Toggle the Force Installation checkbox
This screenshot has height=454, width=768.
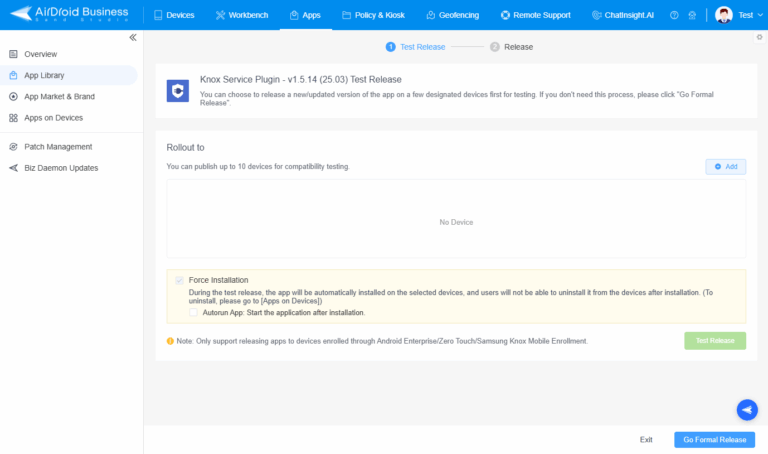coord(180,280)
